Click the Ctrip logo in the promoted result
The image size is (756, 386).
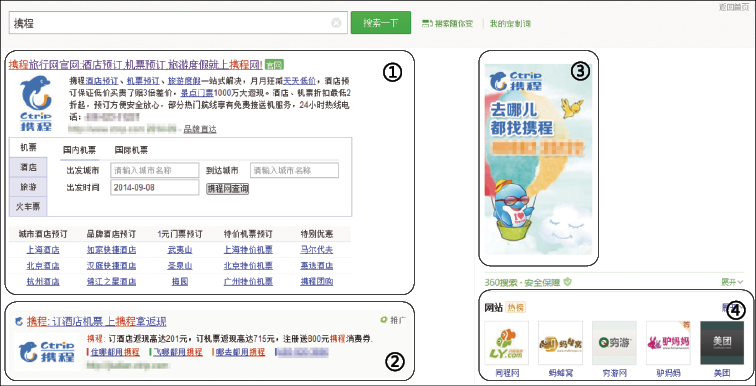pos(47,352)
